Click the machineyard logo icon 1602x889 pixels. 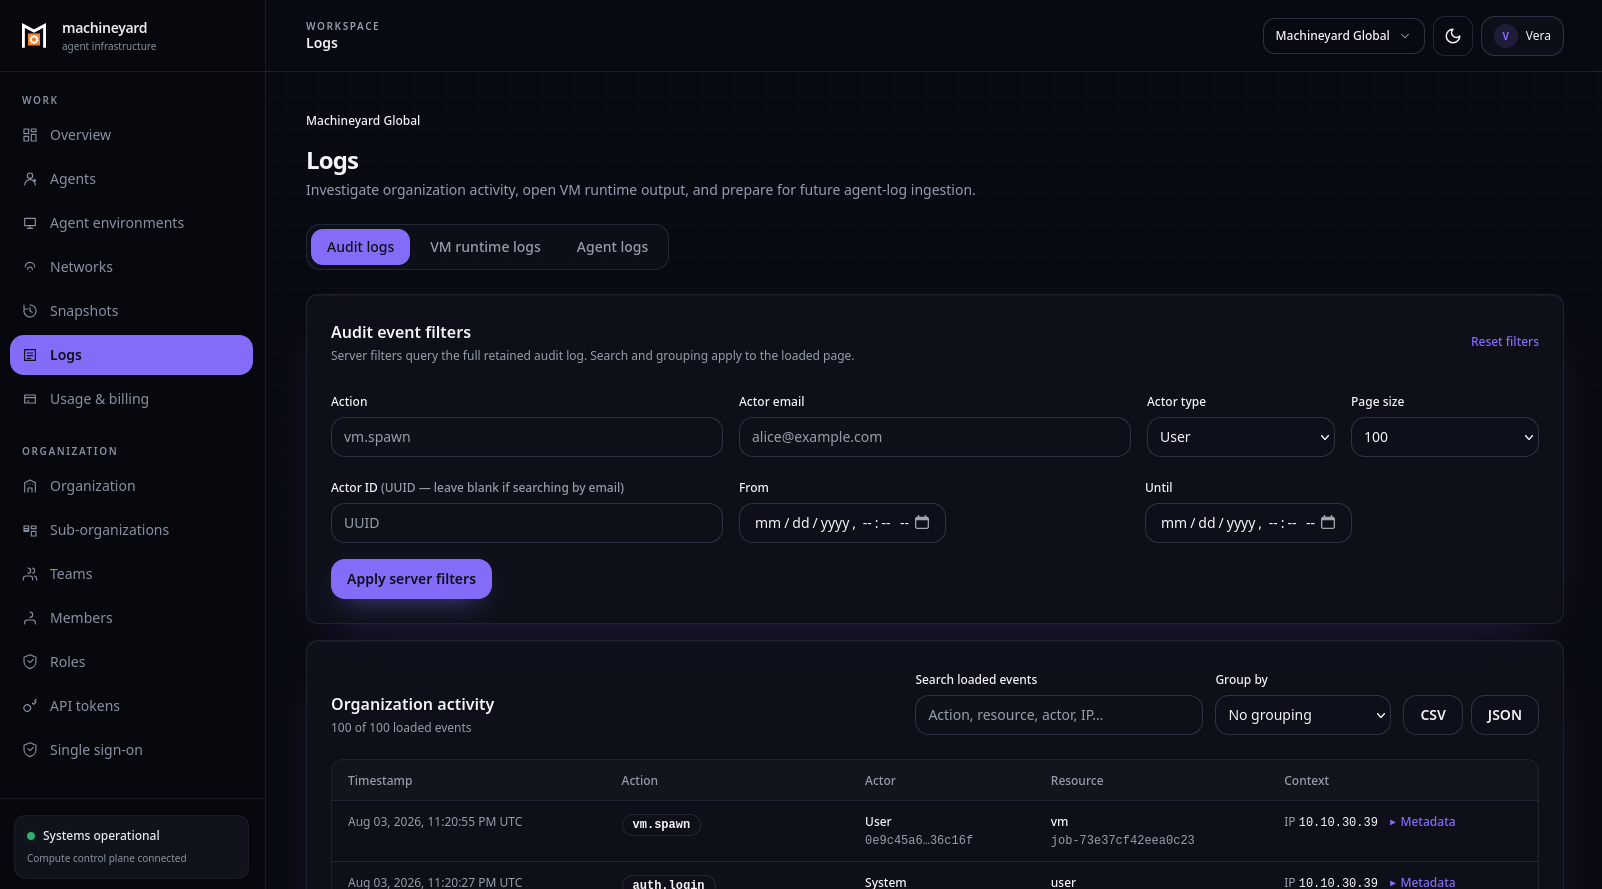pos(34,36)
